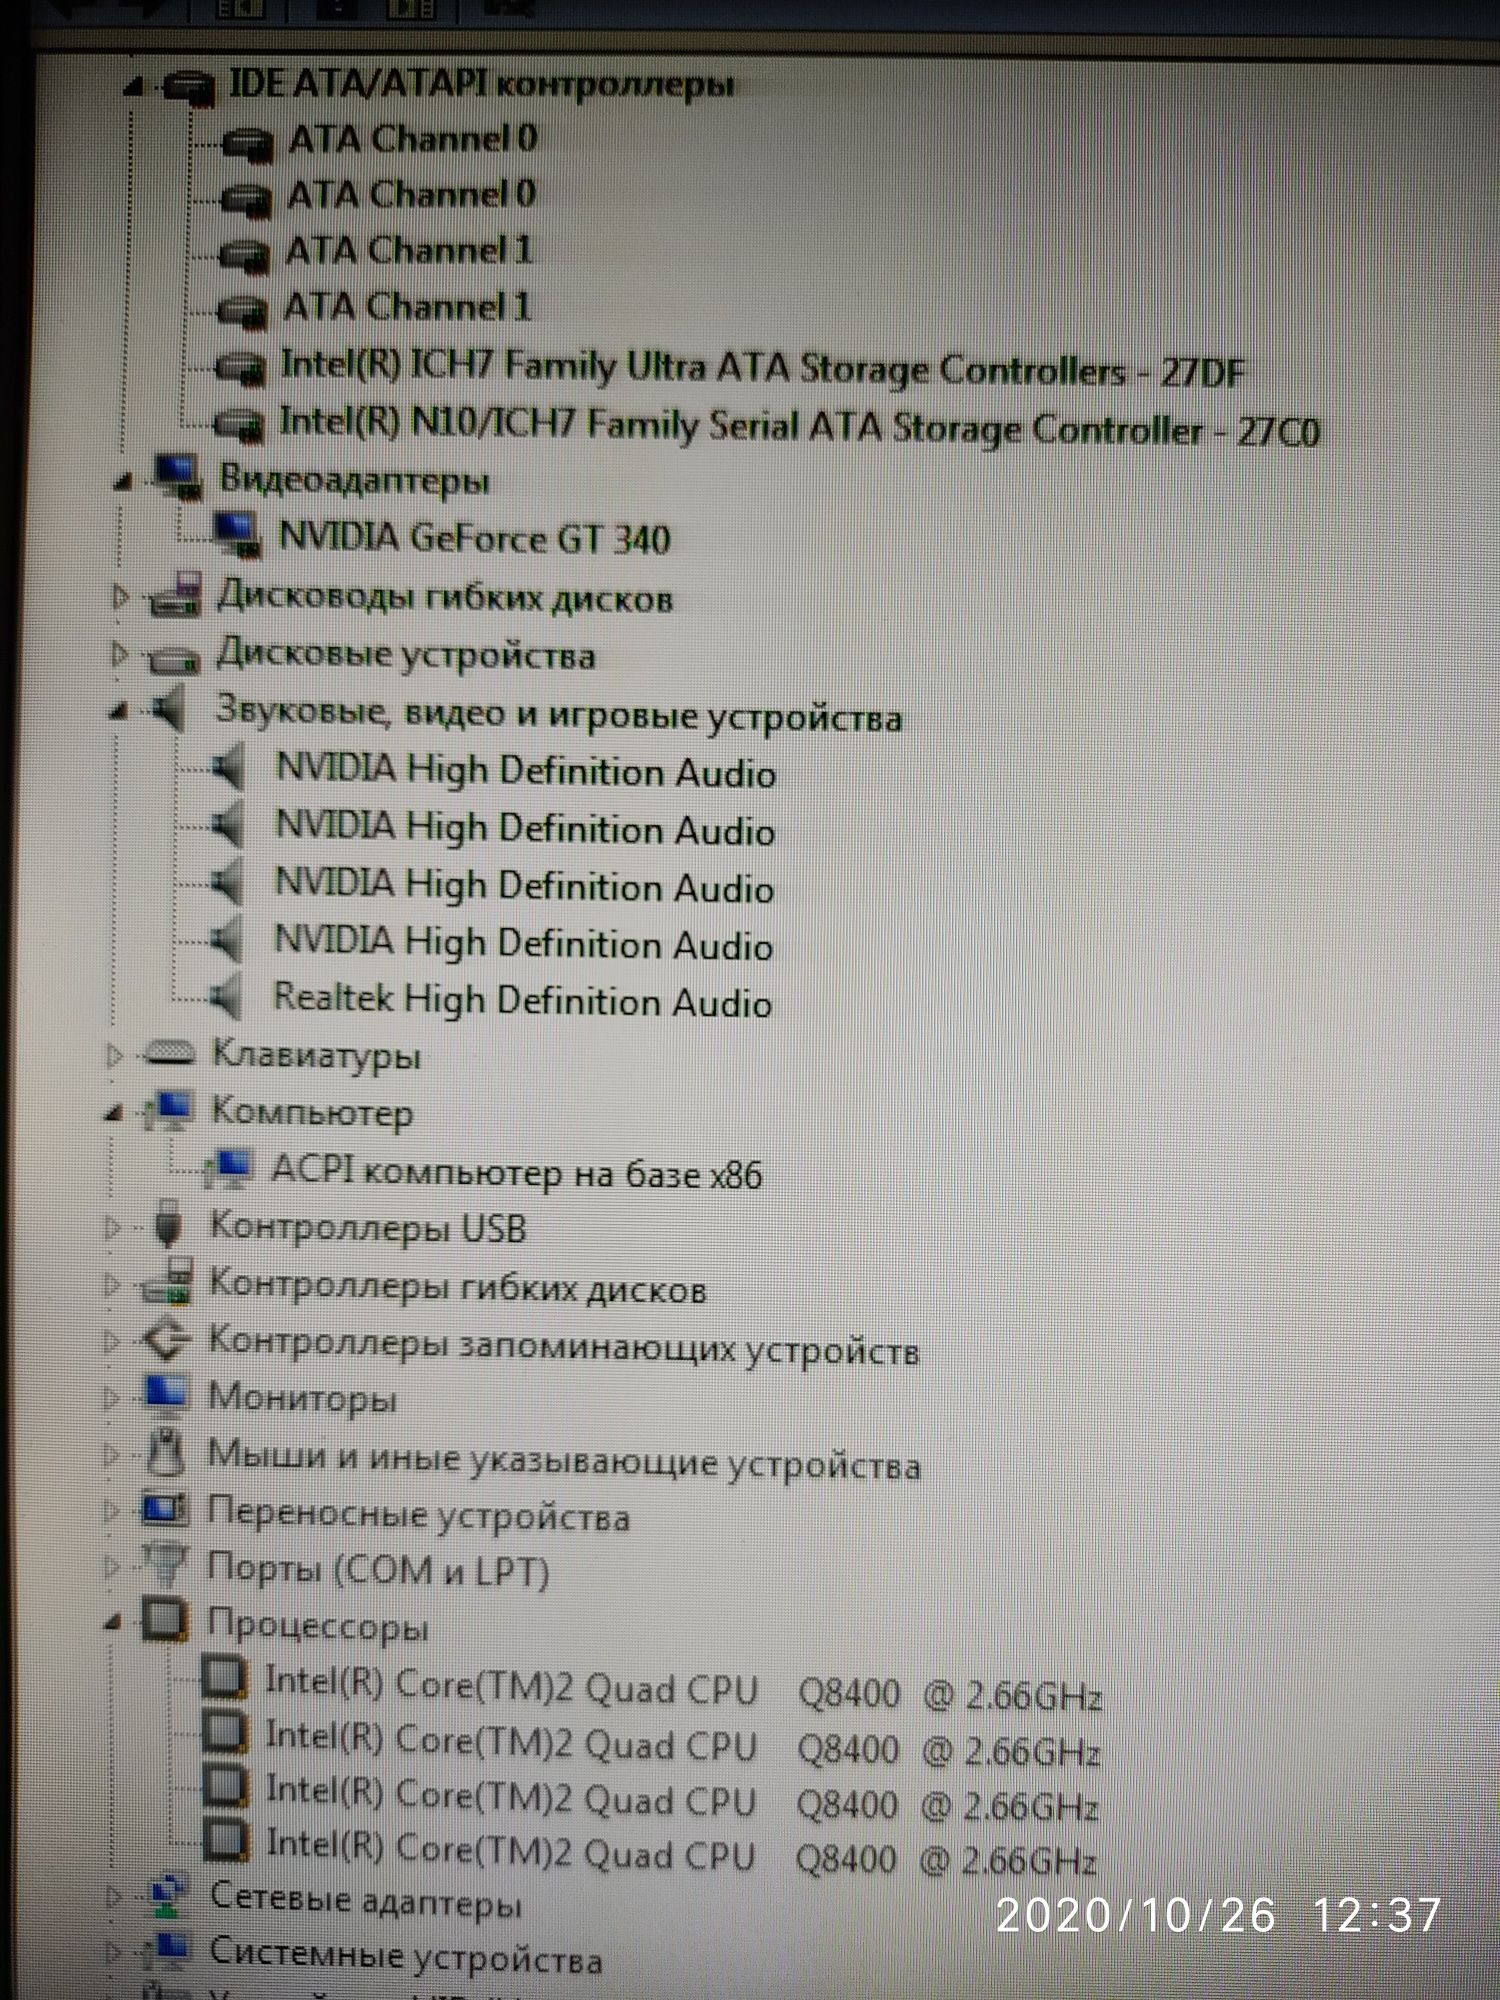Select the first Core 2 Quad Q8400 processor entry
Screen dimensions: 1500x2000
pyautogui.click(x=683, y=1690)
